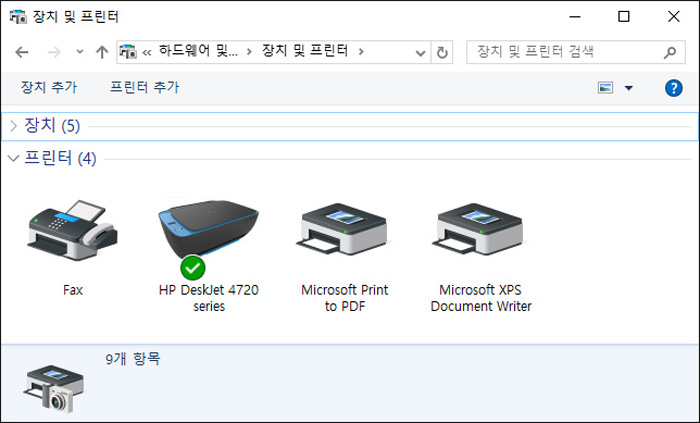Click the change view icon button
Viewport: 700px width, 423px height.
pyautogui.click(x=605, y=88)
